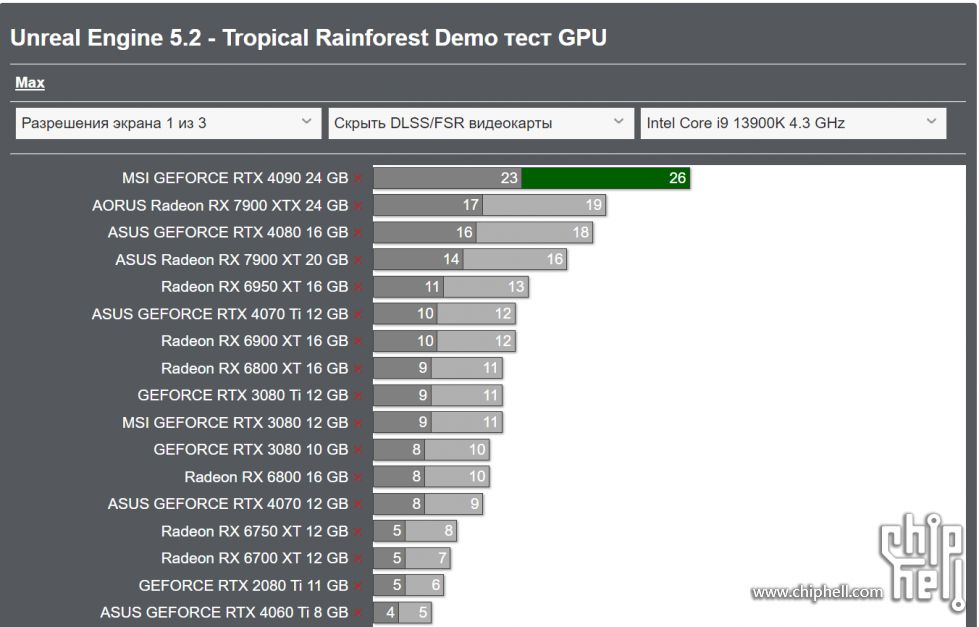979x627 pixels.
Task: Select the 'Radeon RX 6900 XT 16 GB' label
Action: (255, 341)
